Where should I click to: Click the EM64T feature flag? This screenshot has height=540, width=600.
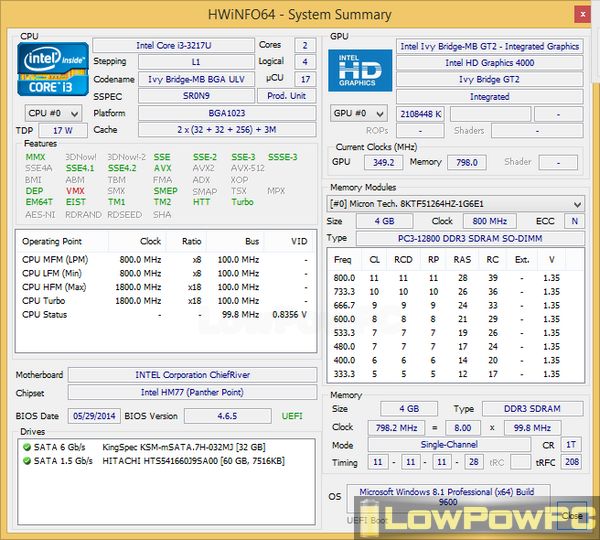[39, 202]
